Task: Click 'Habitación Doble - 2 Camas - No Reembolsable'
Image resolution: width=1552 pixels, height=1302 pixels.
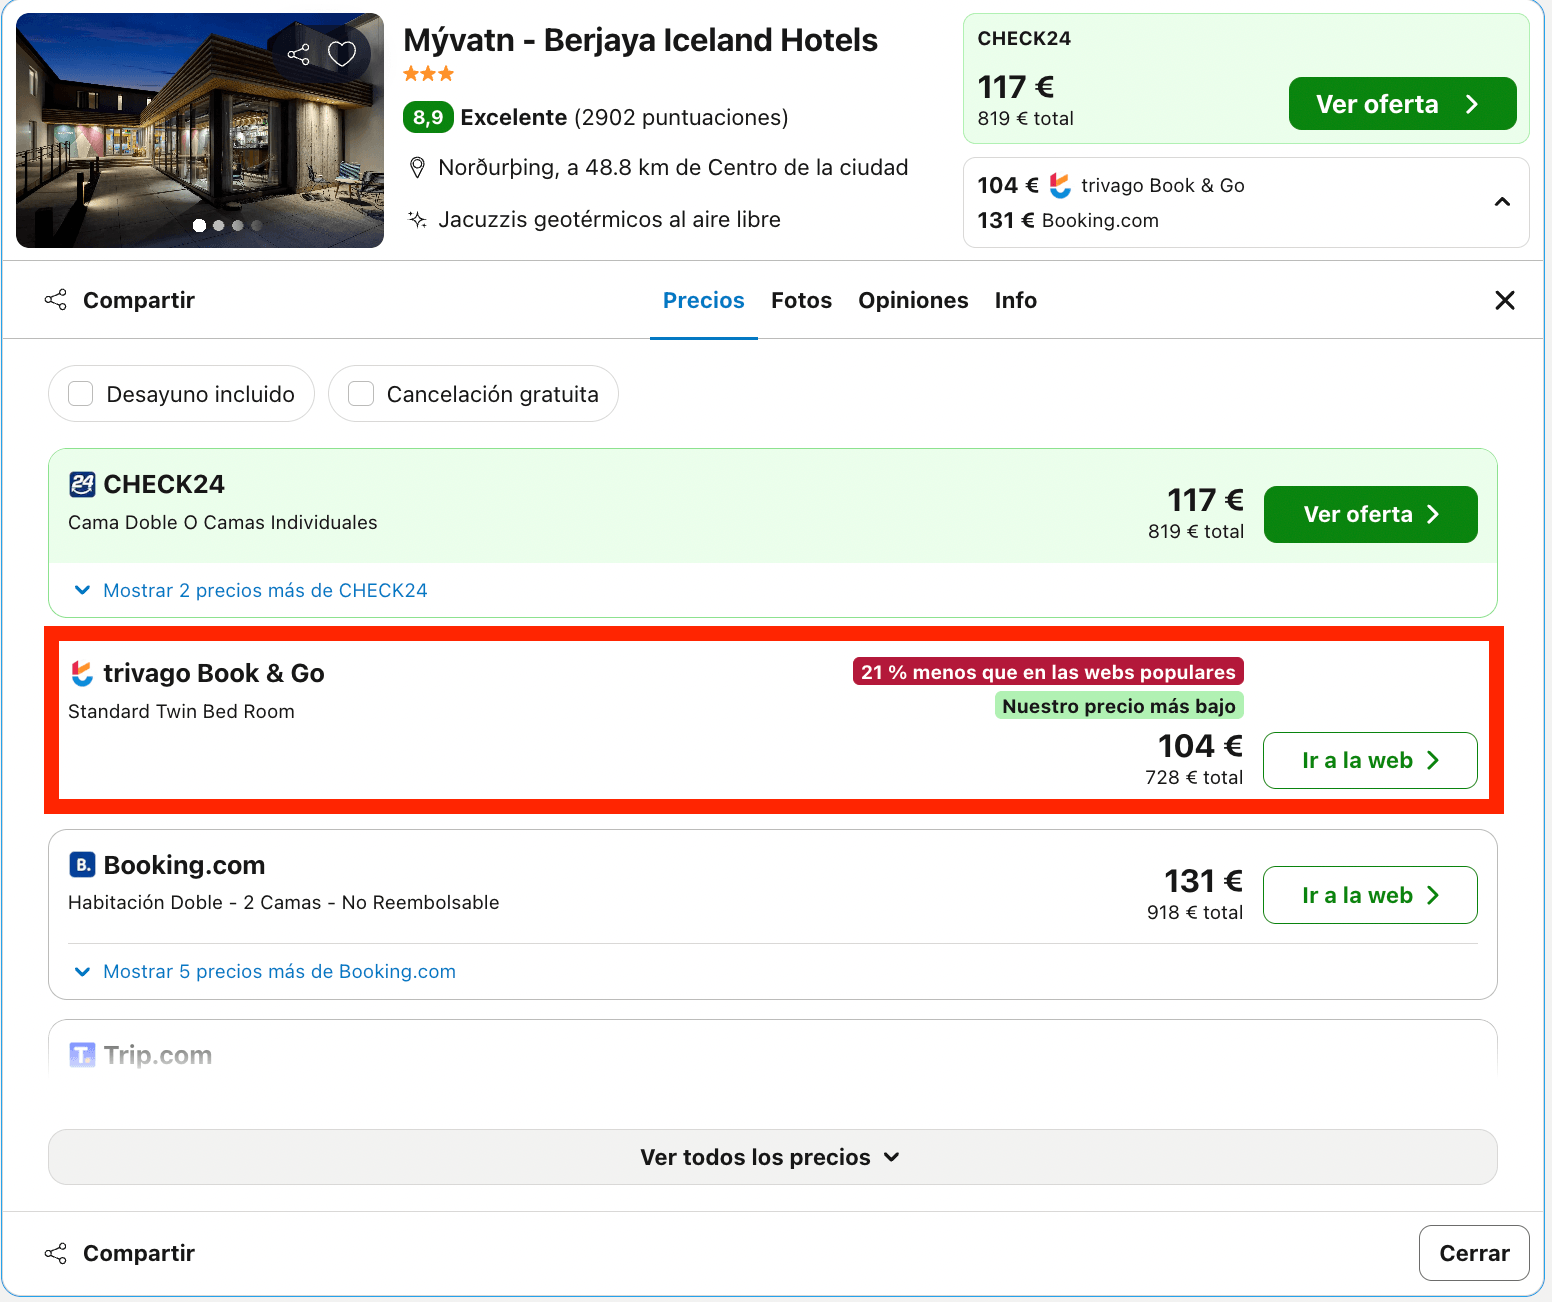Action: coord(284,902)
